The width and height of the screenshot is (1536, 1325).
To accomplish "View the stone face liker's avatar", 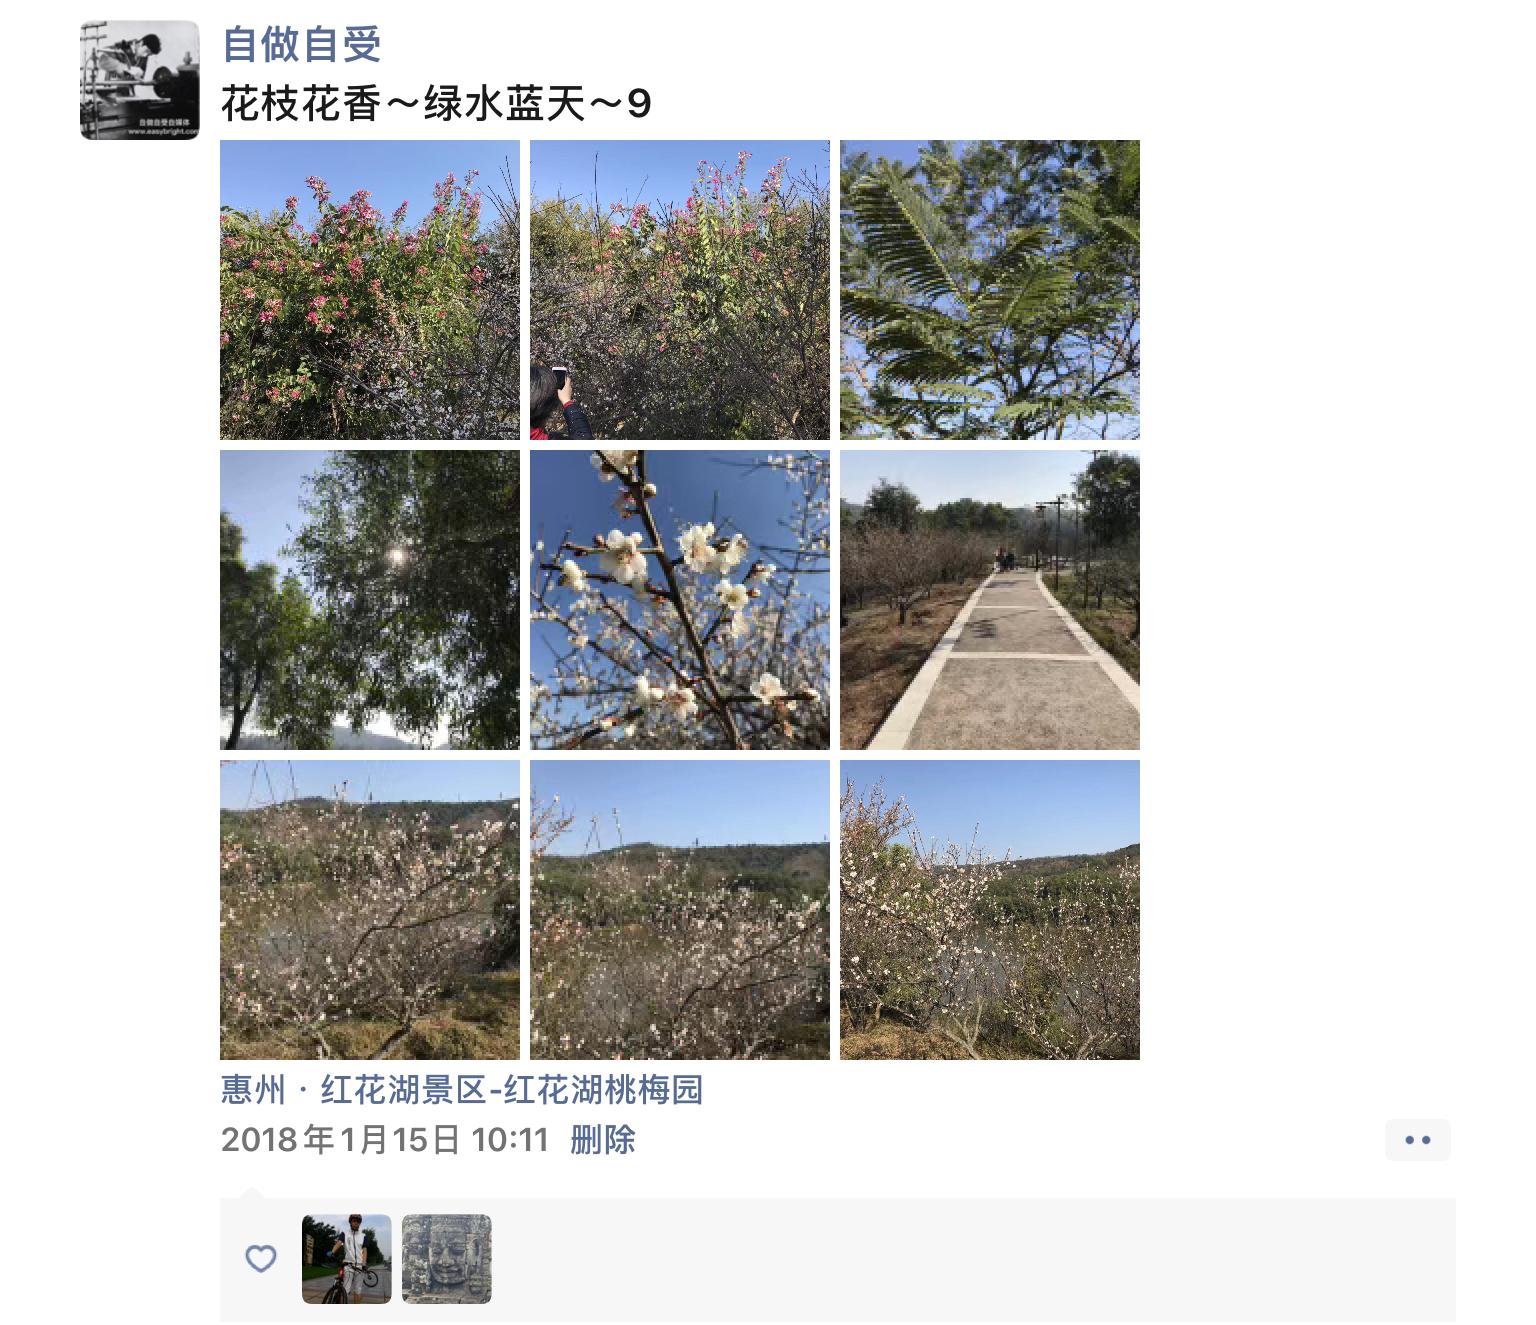I will (x=447, y=1259).
